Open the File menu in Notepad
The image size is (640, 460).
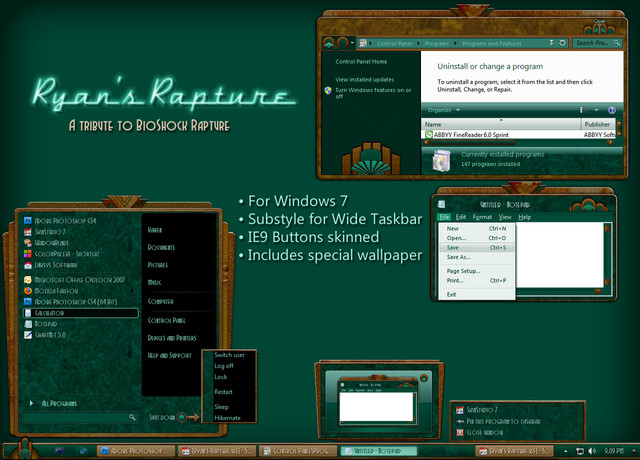click(x=444, y=217)
